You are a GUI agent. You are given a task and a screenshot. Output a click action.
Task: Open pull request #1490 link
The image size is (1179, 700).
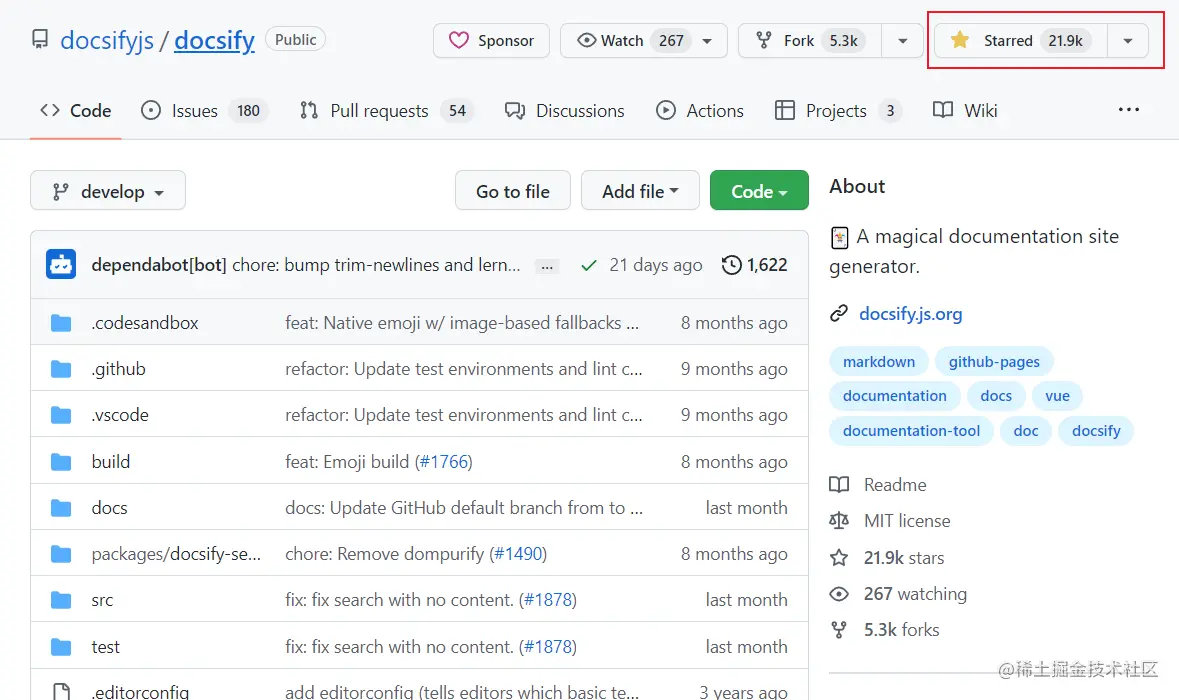[x=519, y=554]
